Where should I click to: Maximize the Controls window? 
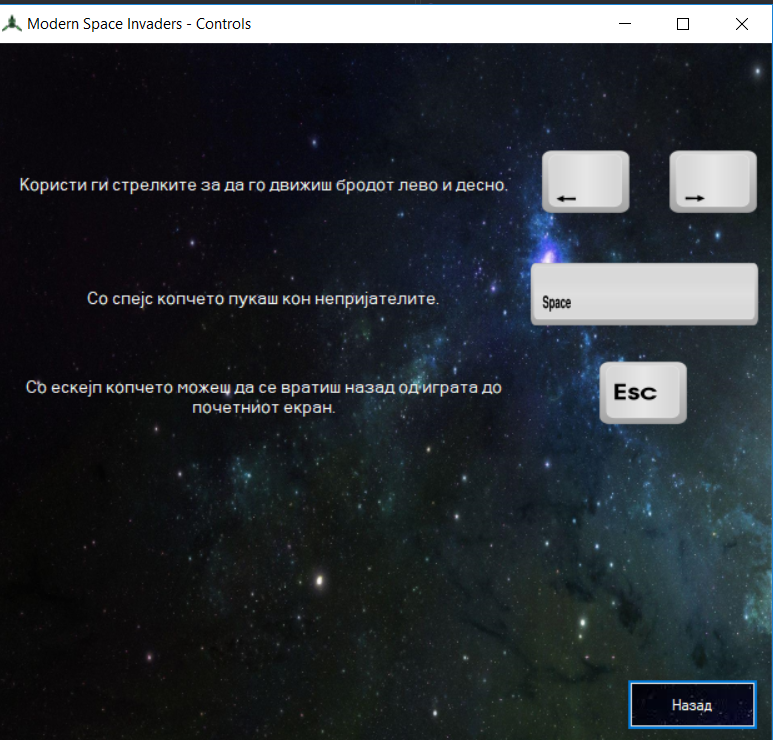click(x=683, y=24)
